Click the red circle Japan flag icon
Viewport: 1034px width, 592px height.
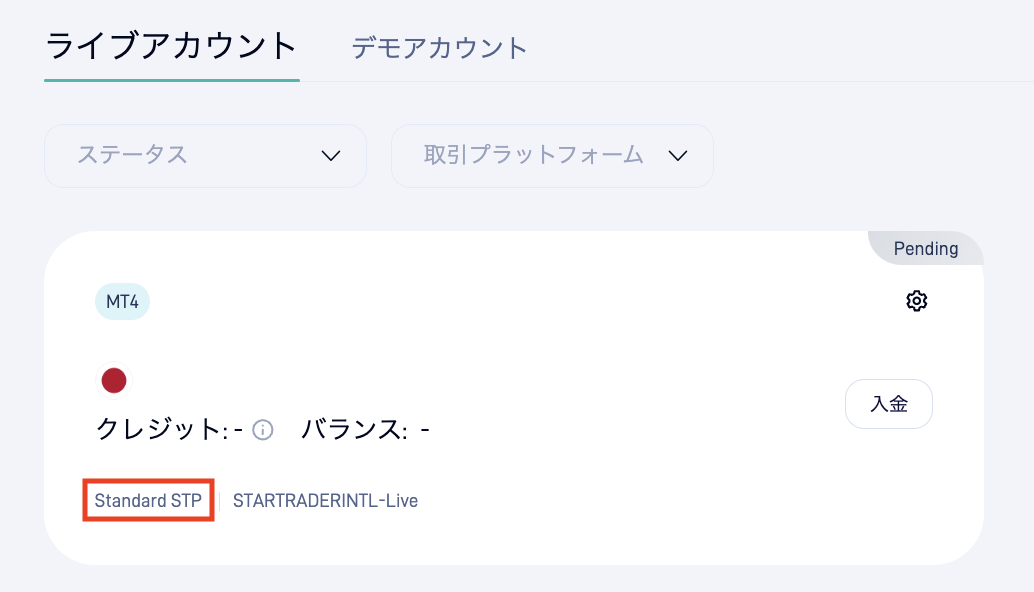pos(114,380)
